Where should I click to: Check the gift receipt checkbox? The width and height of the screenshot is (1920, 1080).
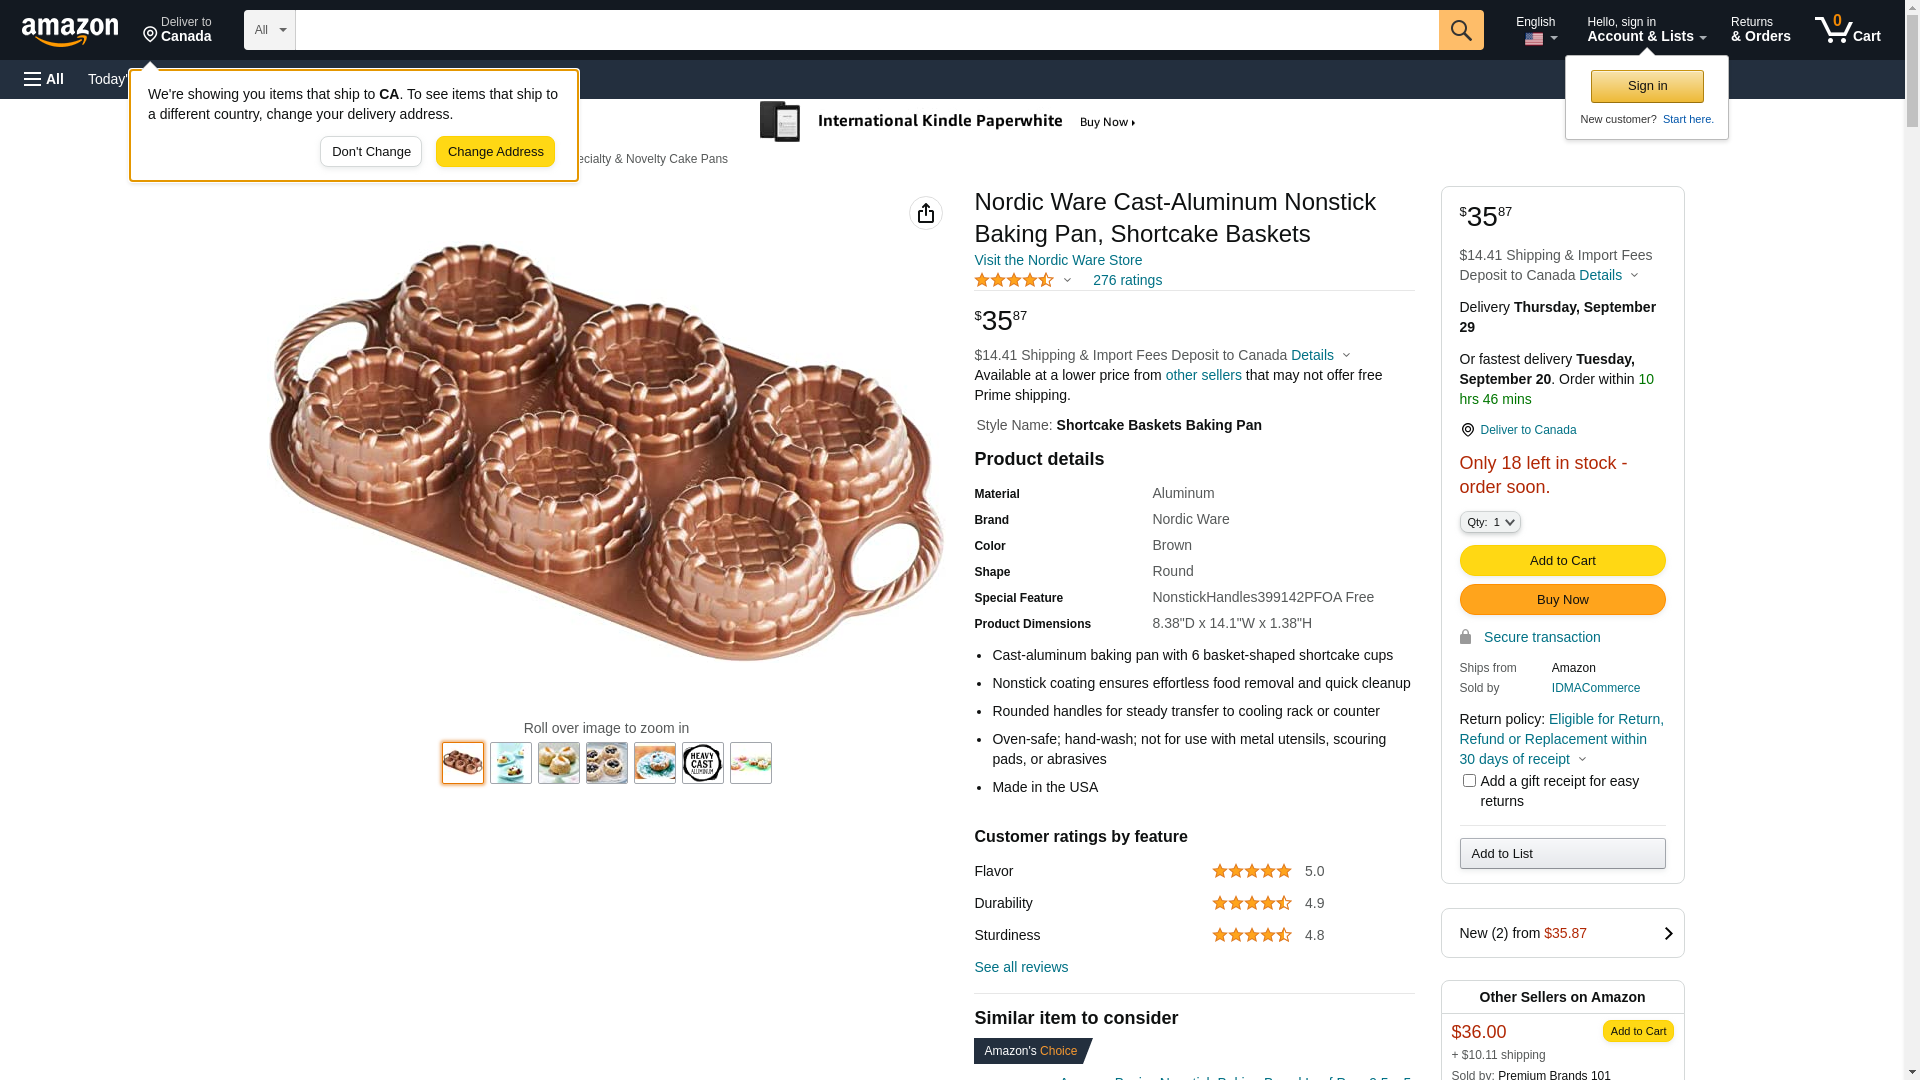[1469, 781]
